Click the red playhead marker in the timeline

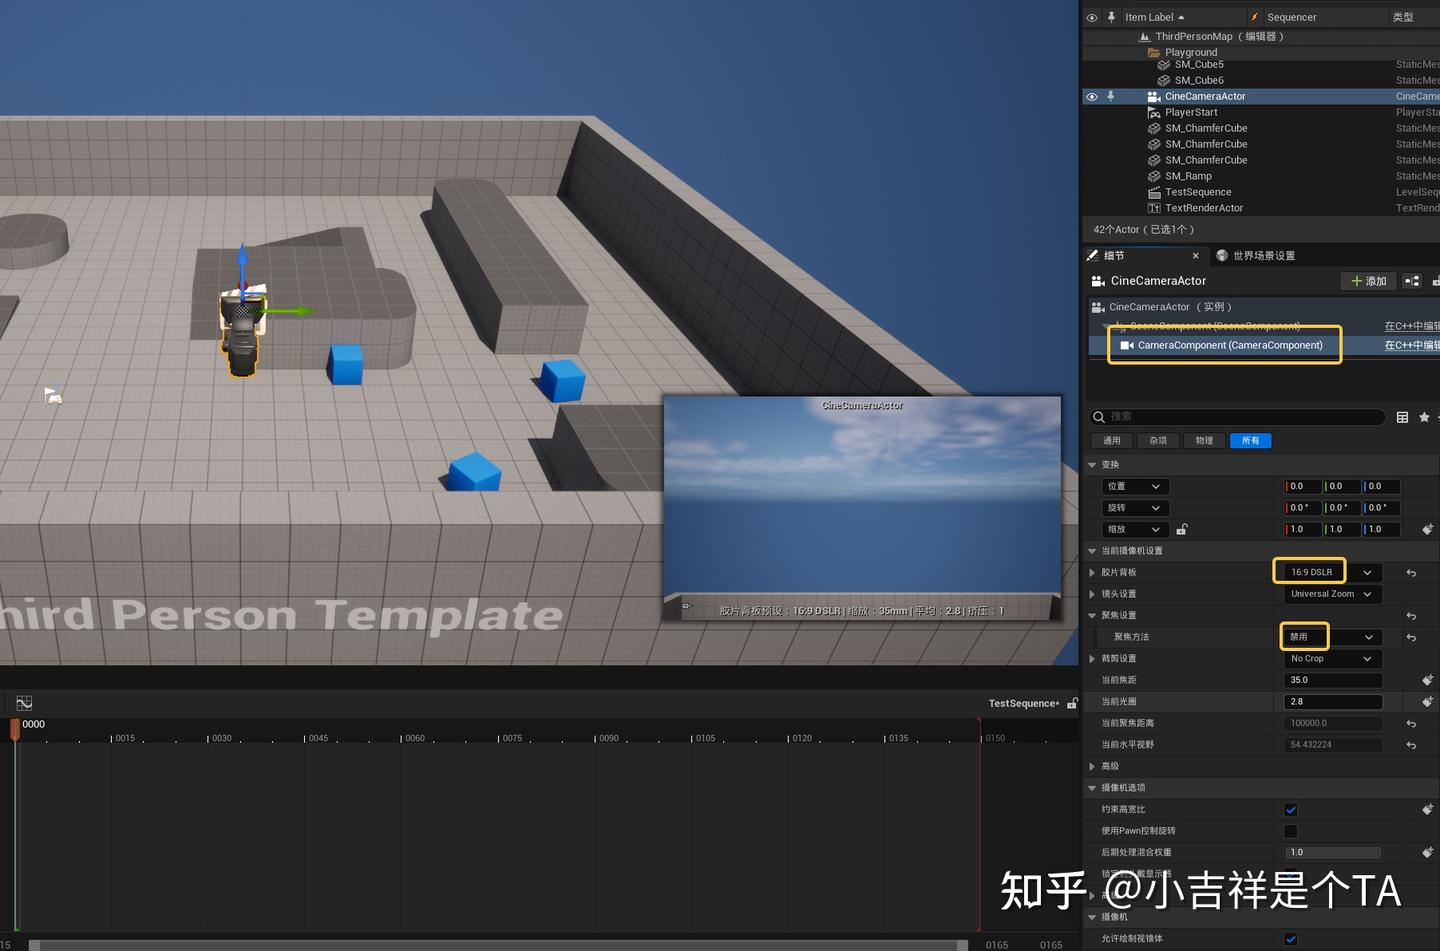(15, 731)
